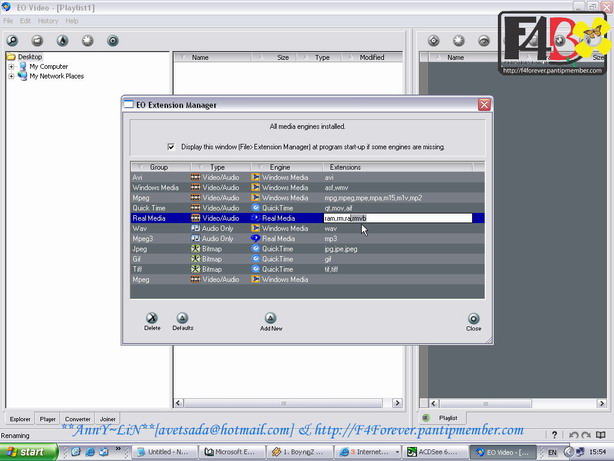Open the Windows Start menu
The height and width of the screenshot is (461, 614).
tap(28, 452)
